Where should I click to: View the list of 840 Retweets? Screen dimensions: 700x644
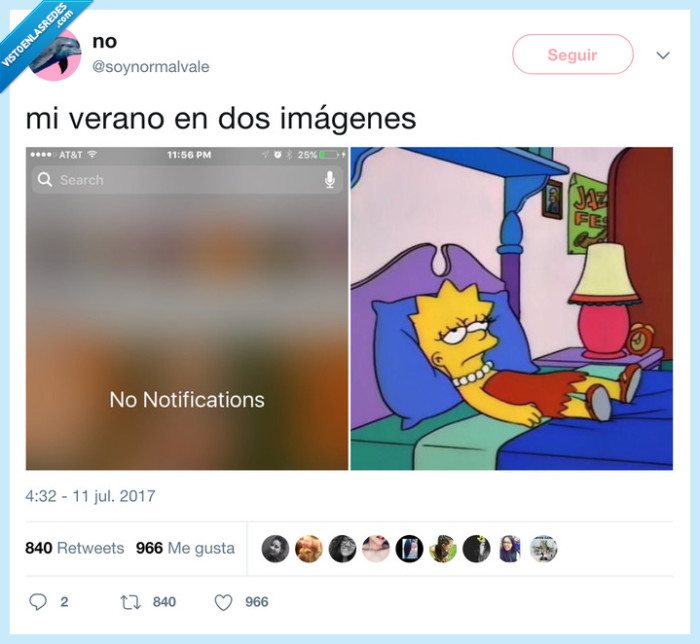pyautogui.click(x=75, y=548)
